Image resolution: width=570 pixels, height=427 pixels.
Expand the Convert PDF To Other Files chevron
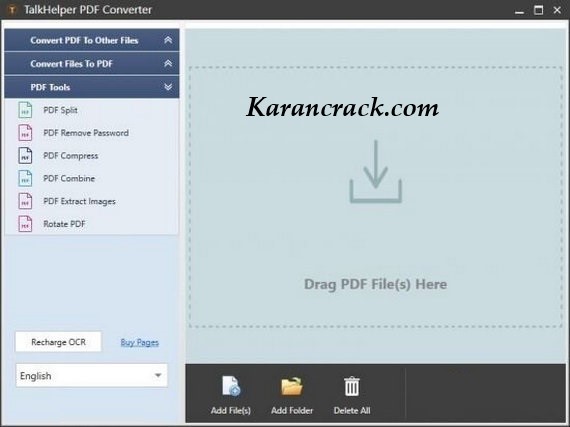pos(168,40)
